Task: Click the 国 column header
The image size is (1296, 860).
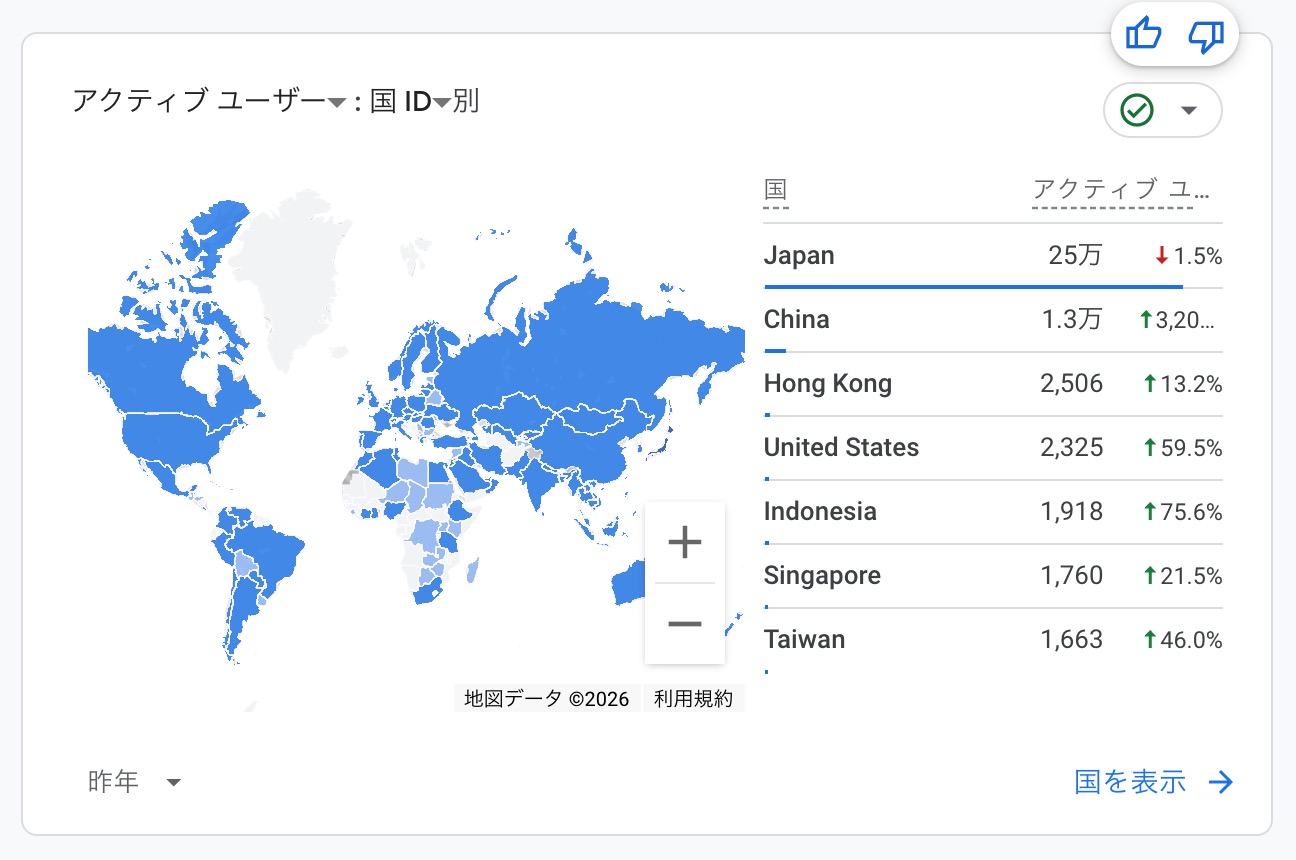Action: coord(775,189)
